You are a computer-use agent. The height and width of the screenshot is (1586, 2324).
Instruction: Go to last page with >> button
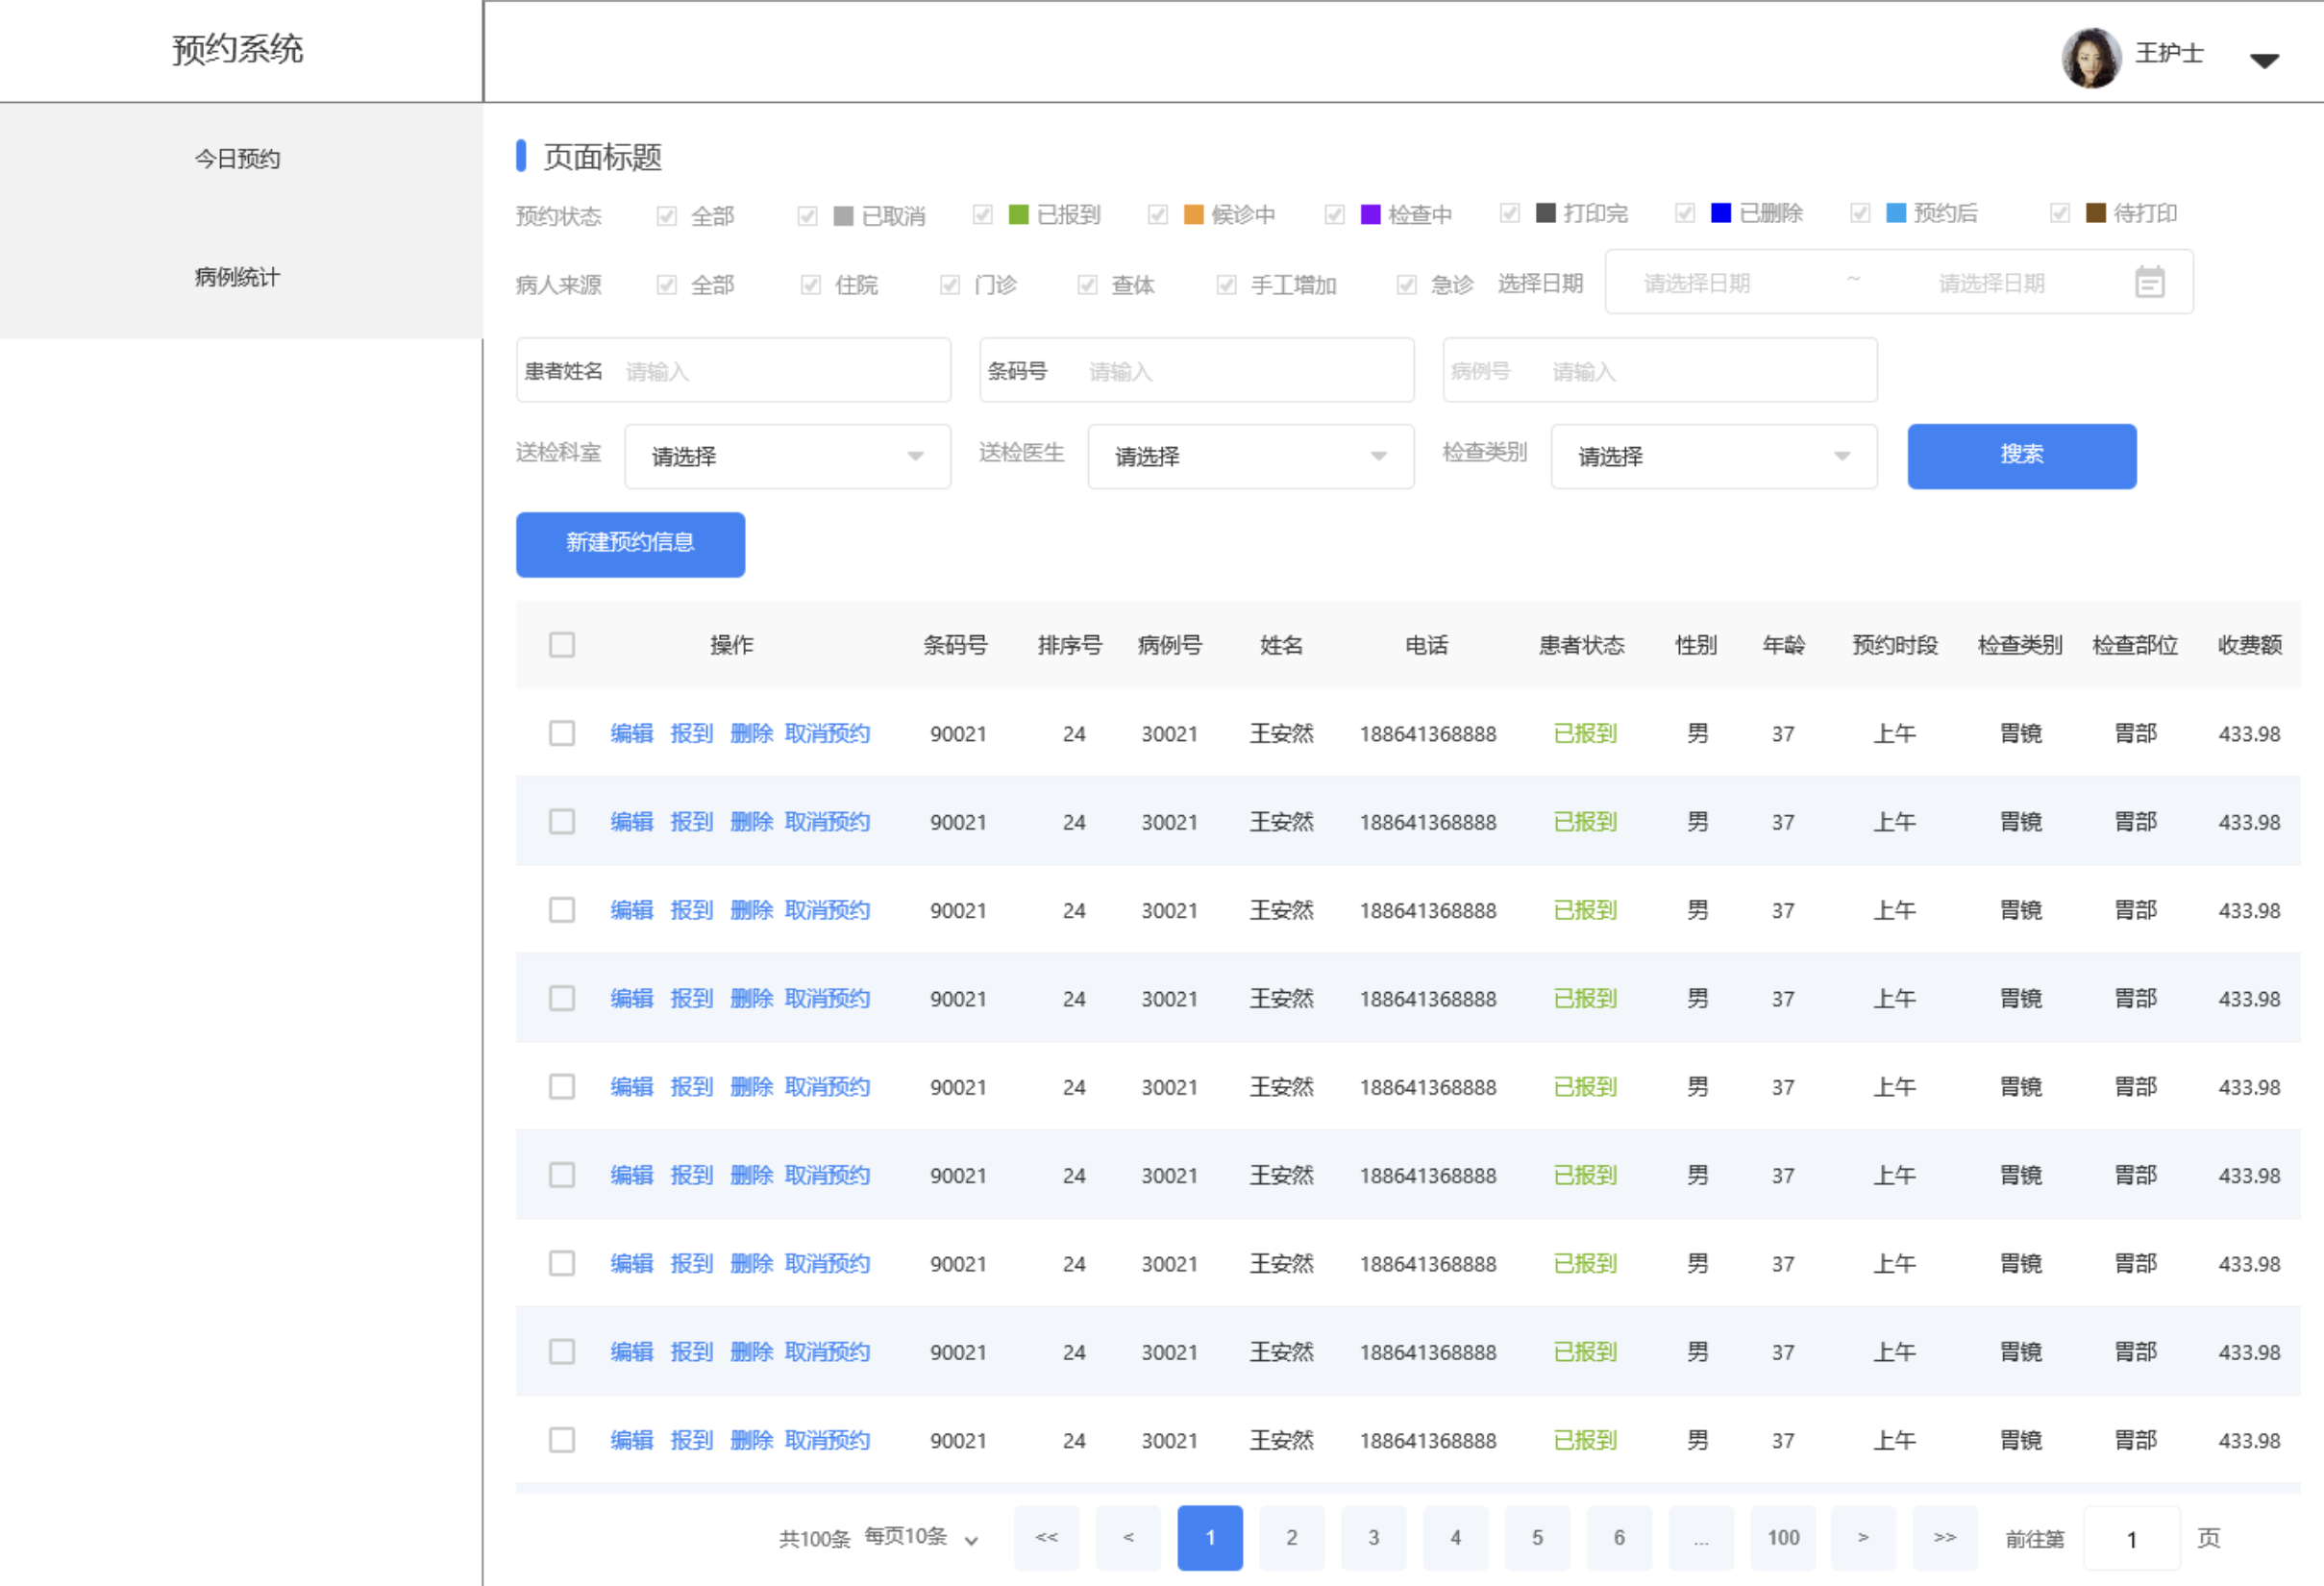1945,1537
